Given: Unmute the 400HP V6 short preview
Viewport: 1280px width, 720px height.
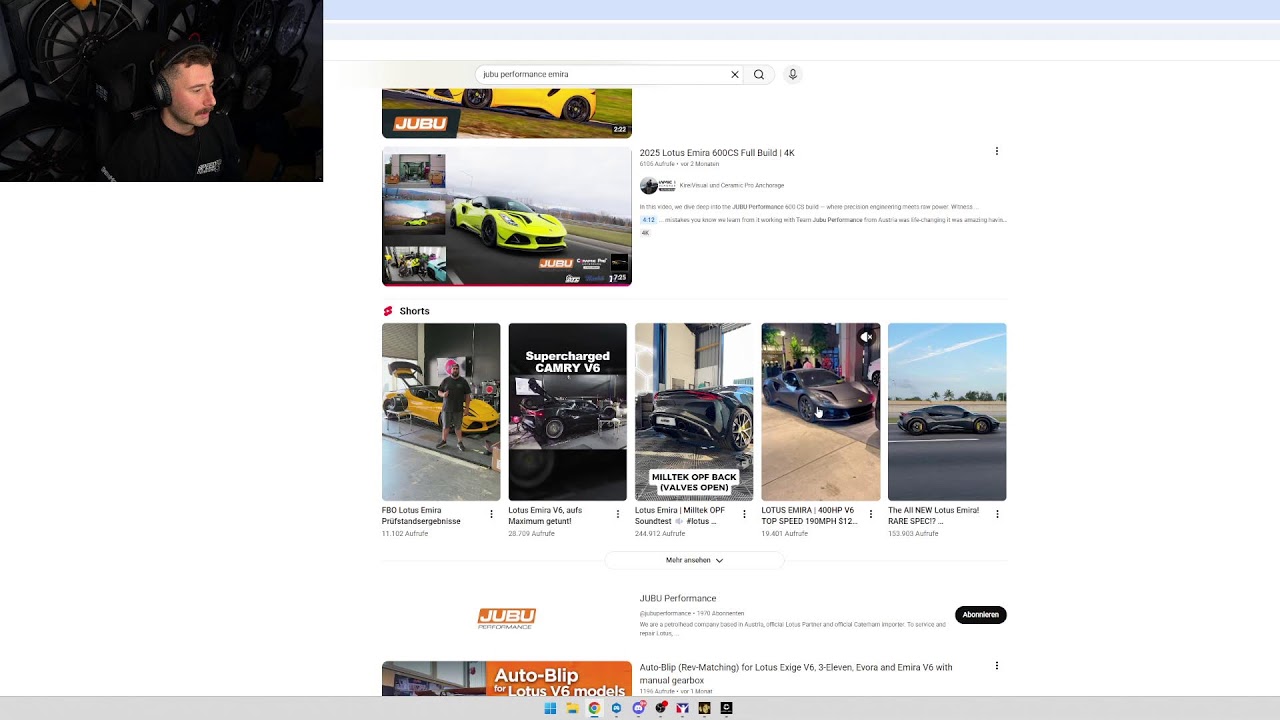Looking at the screenshot, I should tap(866, 337).
